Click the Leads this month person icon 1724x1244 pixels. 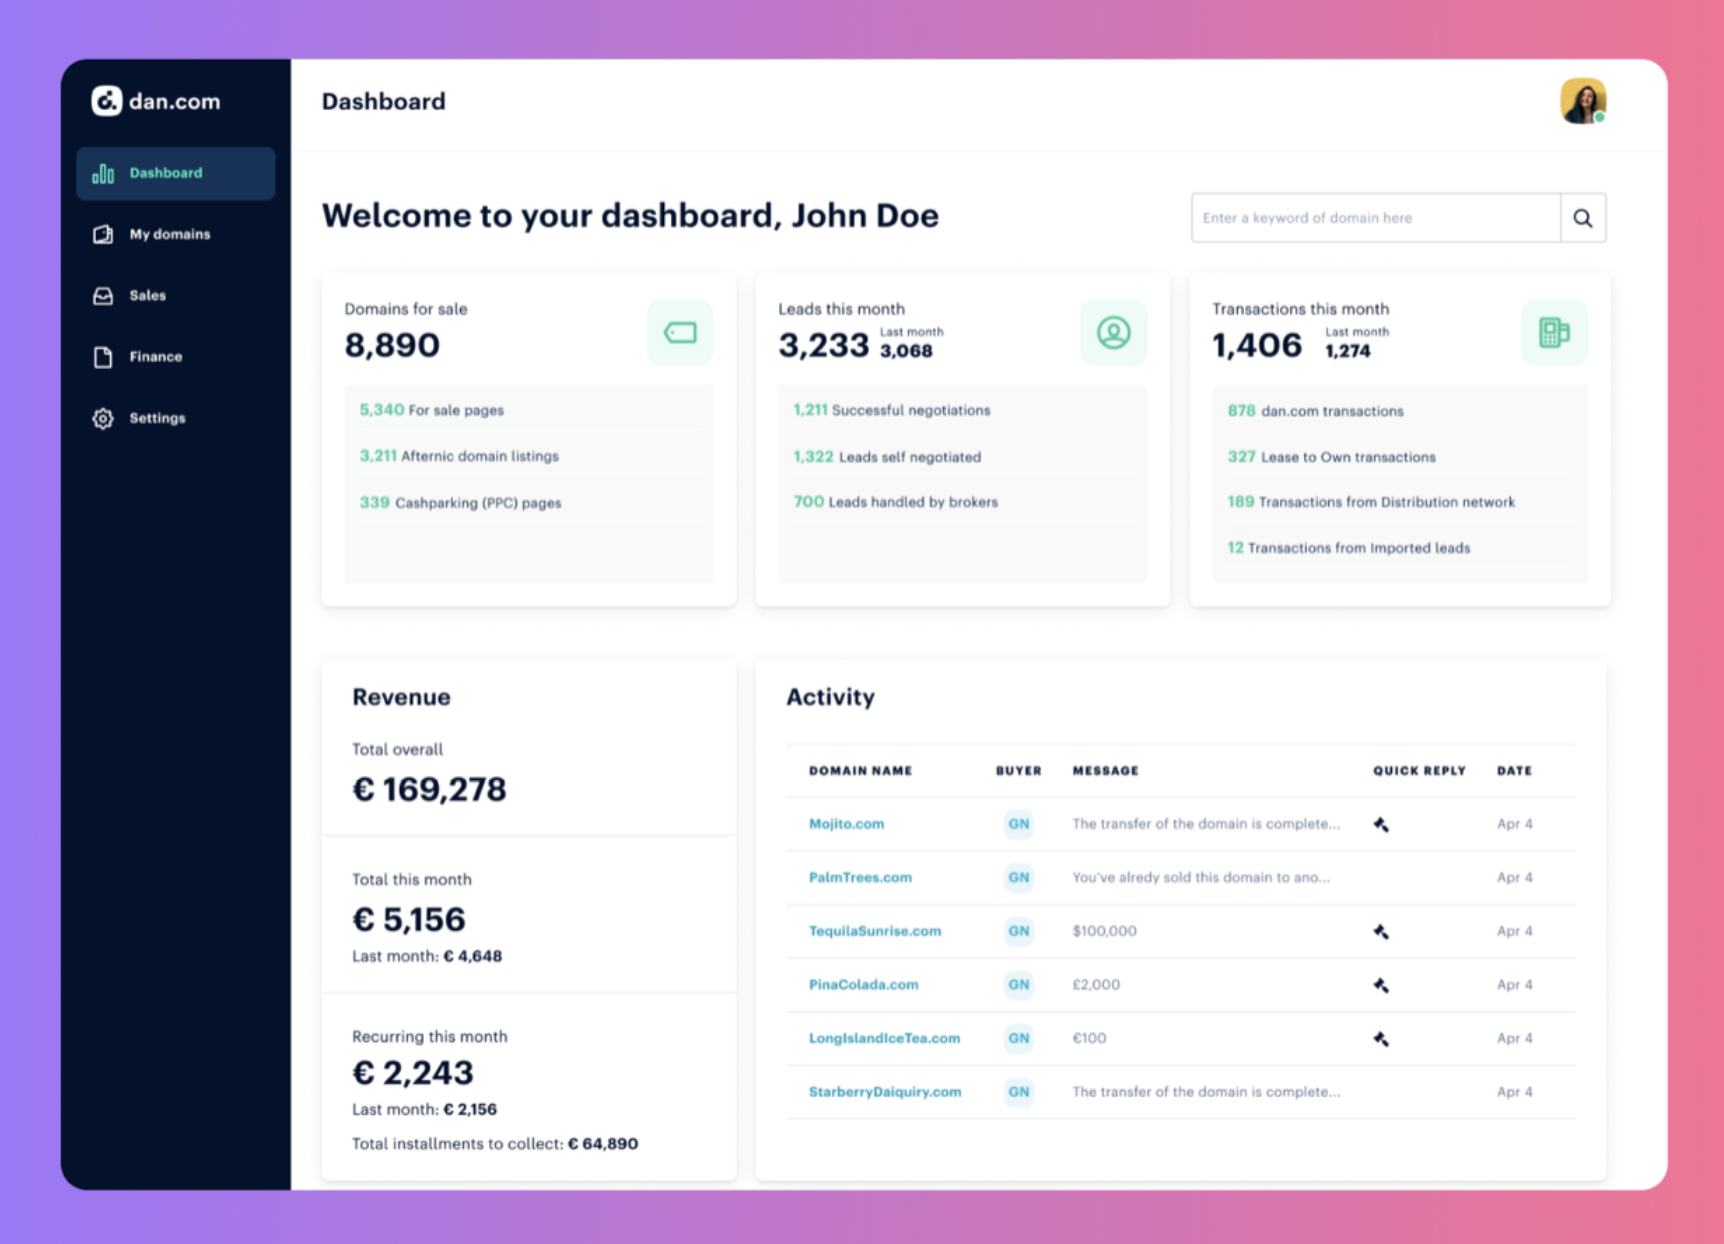1113,332
